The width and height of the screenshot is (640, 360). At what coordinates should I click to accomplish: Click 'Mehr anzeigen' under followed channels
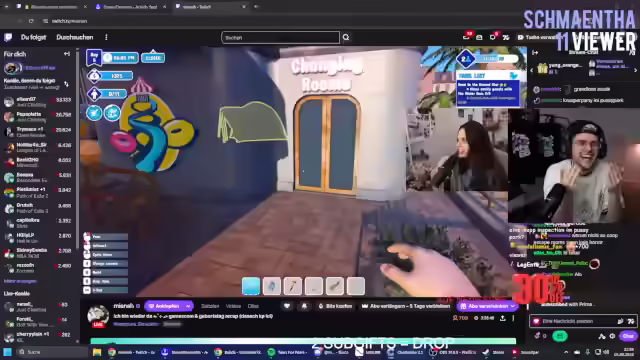(x=20, y=281)
